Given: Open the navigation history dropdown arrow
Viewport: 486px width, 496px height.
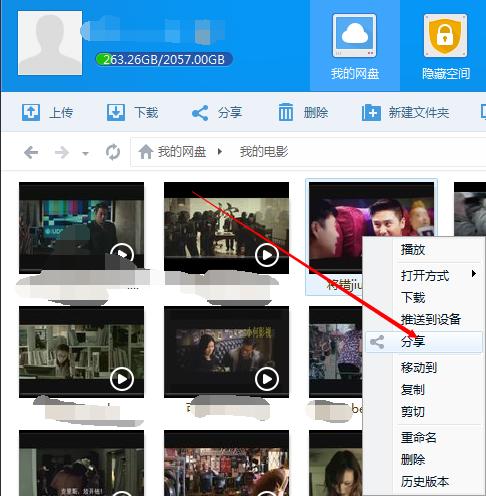Looking at the screenshot, I should click(x=85, y=153).
